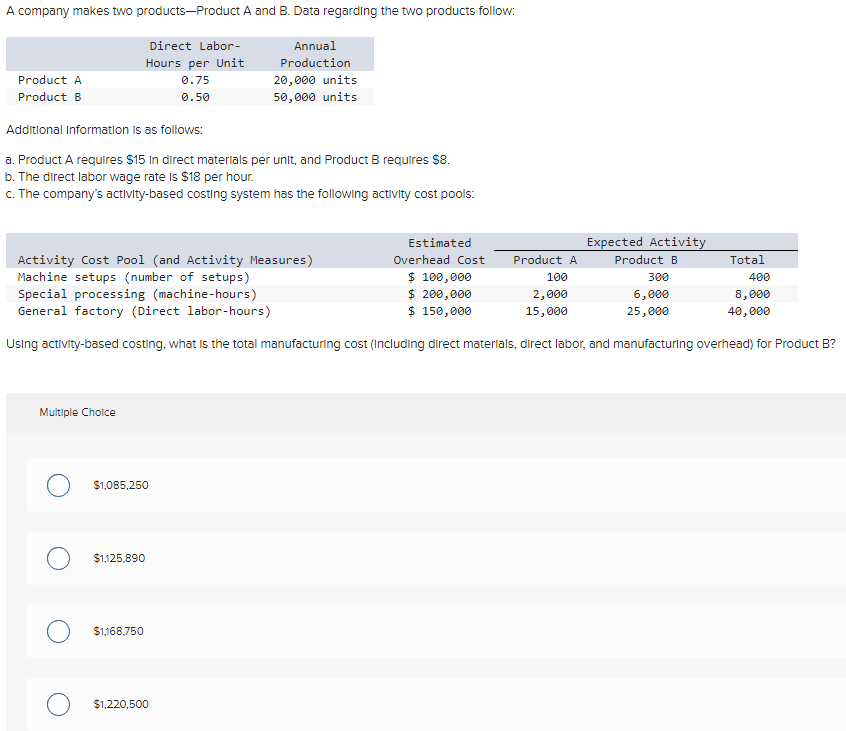Select the $1,125,890 radio button

click(x=57, y=558)
